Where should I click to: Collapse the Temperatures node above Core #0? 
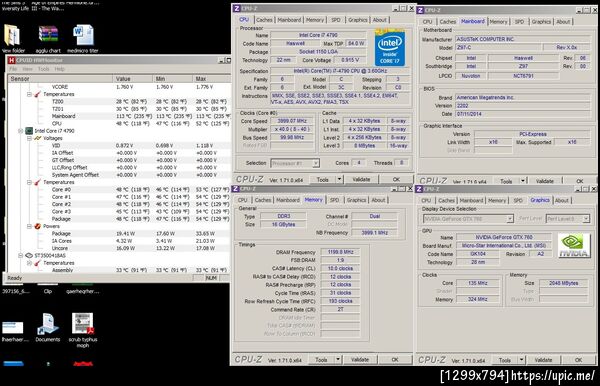pos(29,182)
